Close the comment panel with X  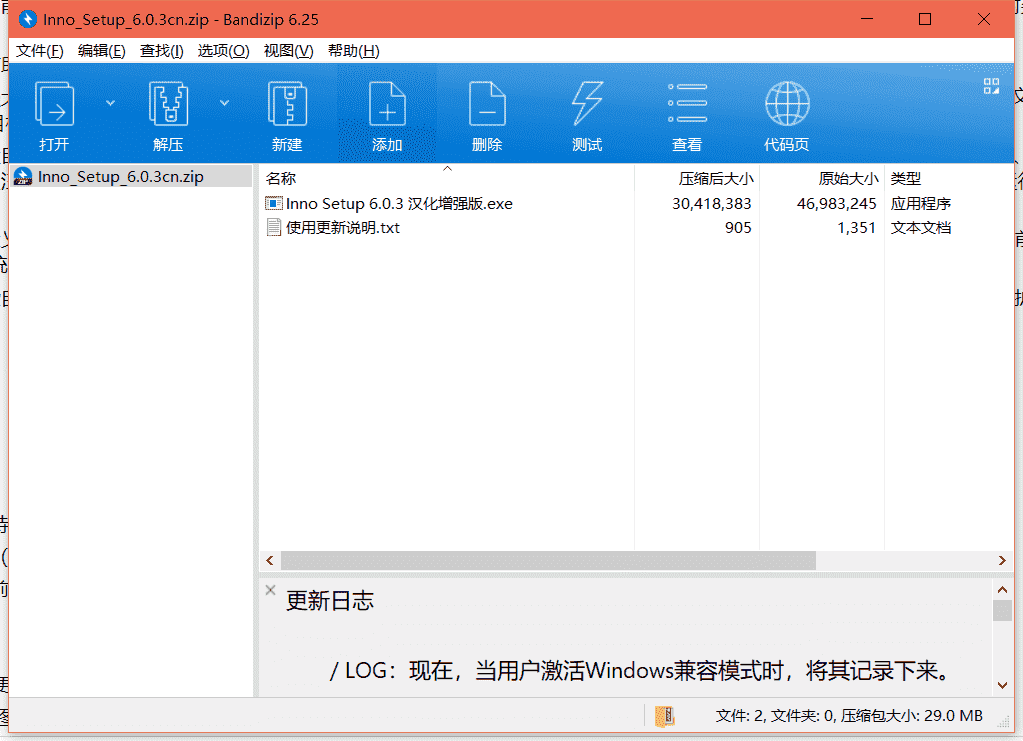(x=270, y=590)
